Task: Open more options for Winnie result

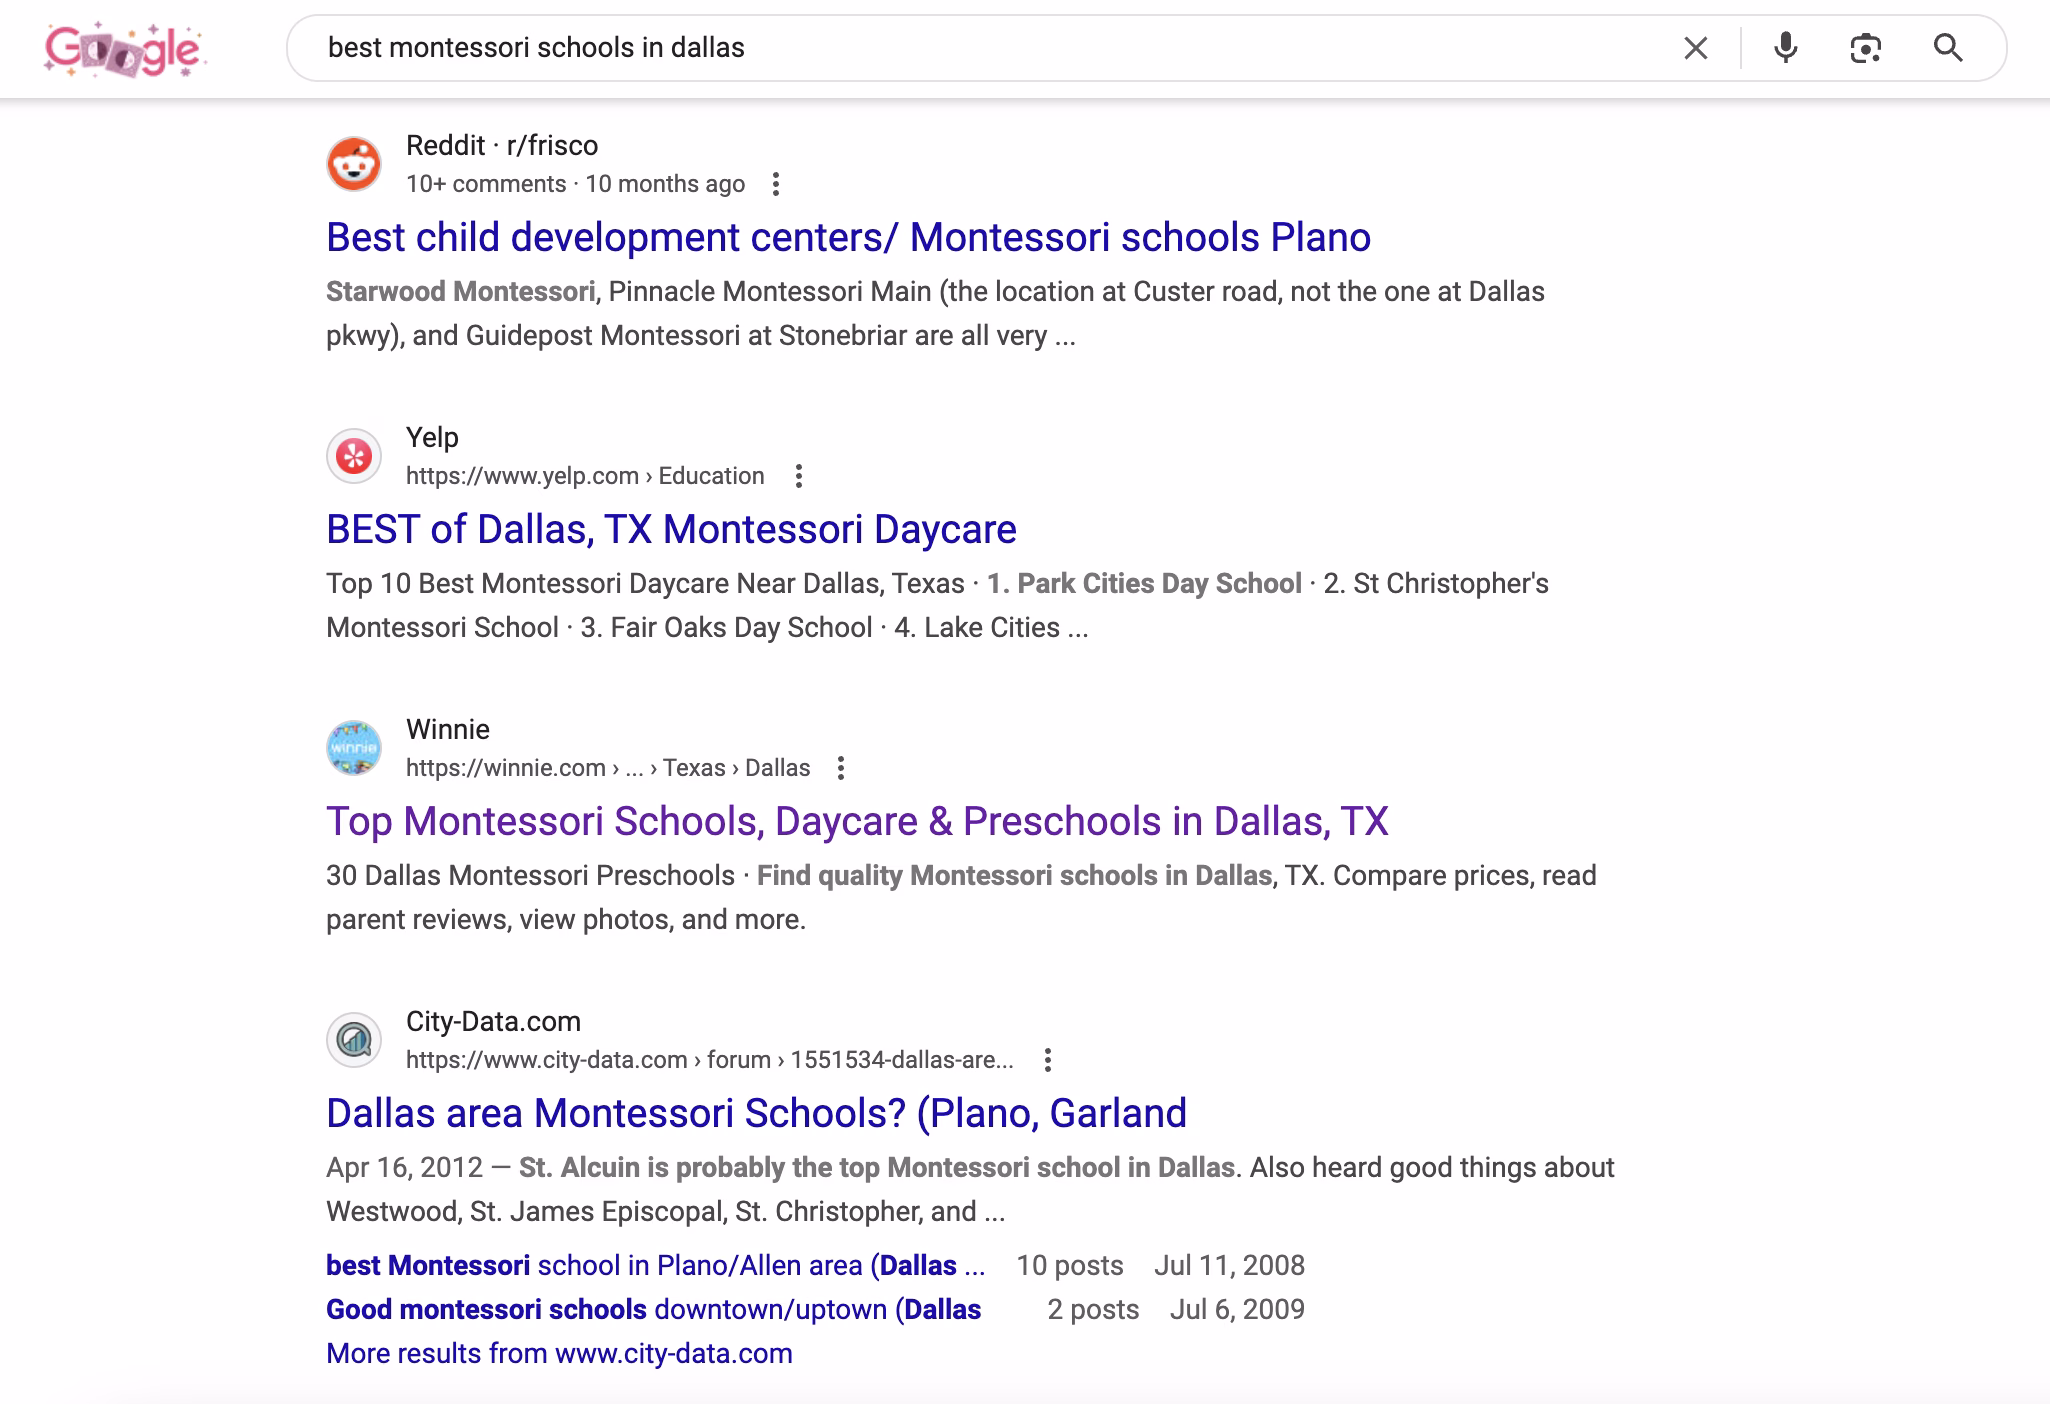Action: (841, 768)
